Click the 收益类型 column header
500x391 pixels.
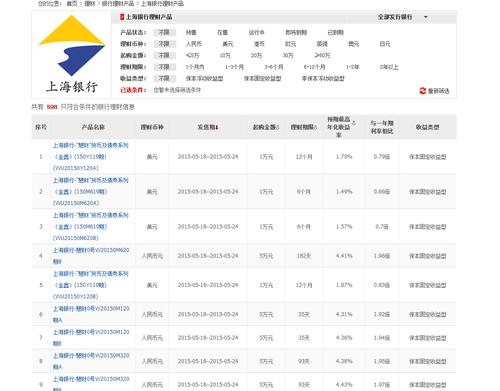pos(427,127)
